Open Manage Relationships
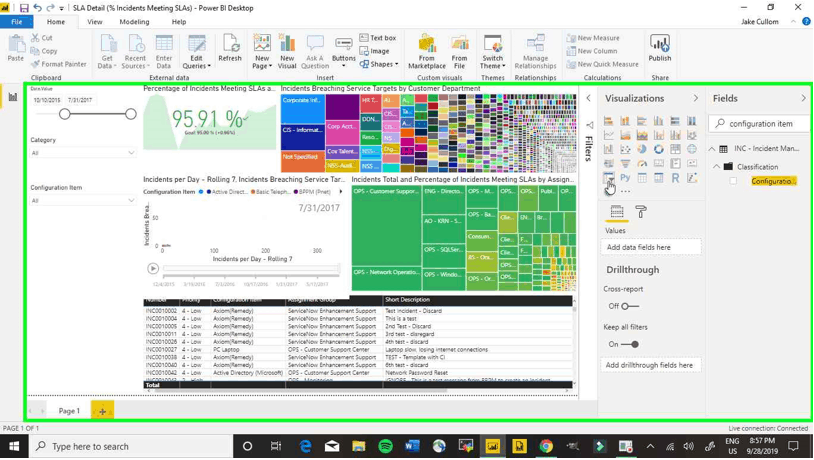The height and width of the screenshot is (460, 814). [535, 51]
